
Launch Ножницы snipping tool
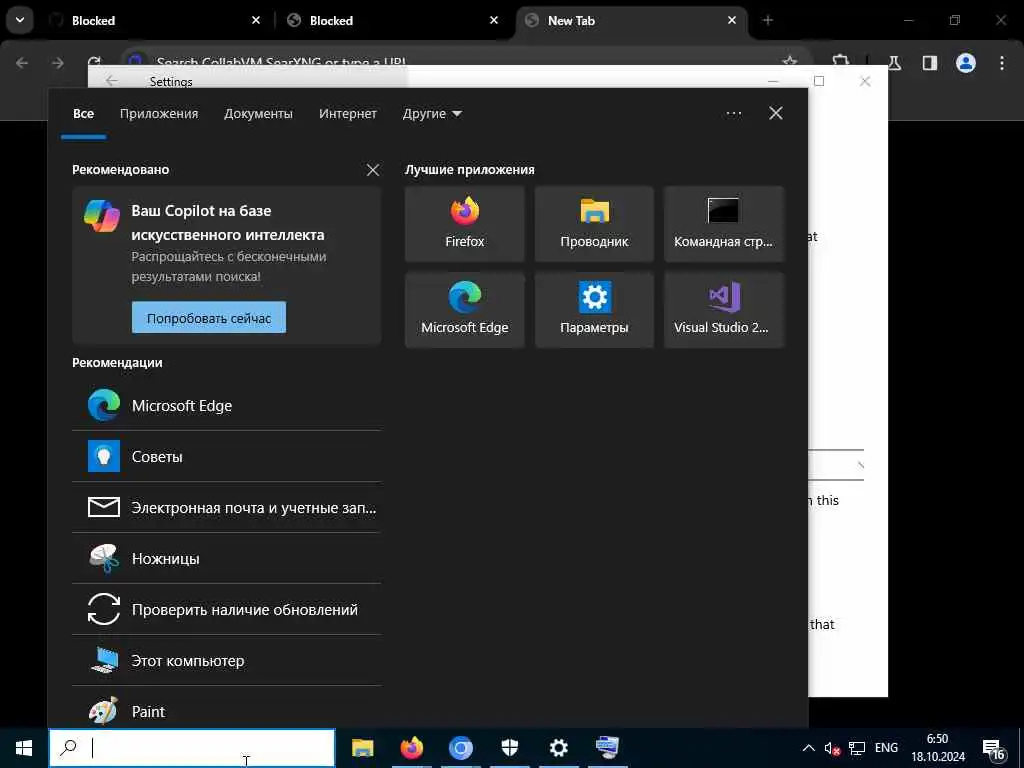[226, 558]
